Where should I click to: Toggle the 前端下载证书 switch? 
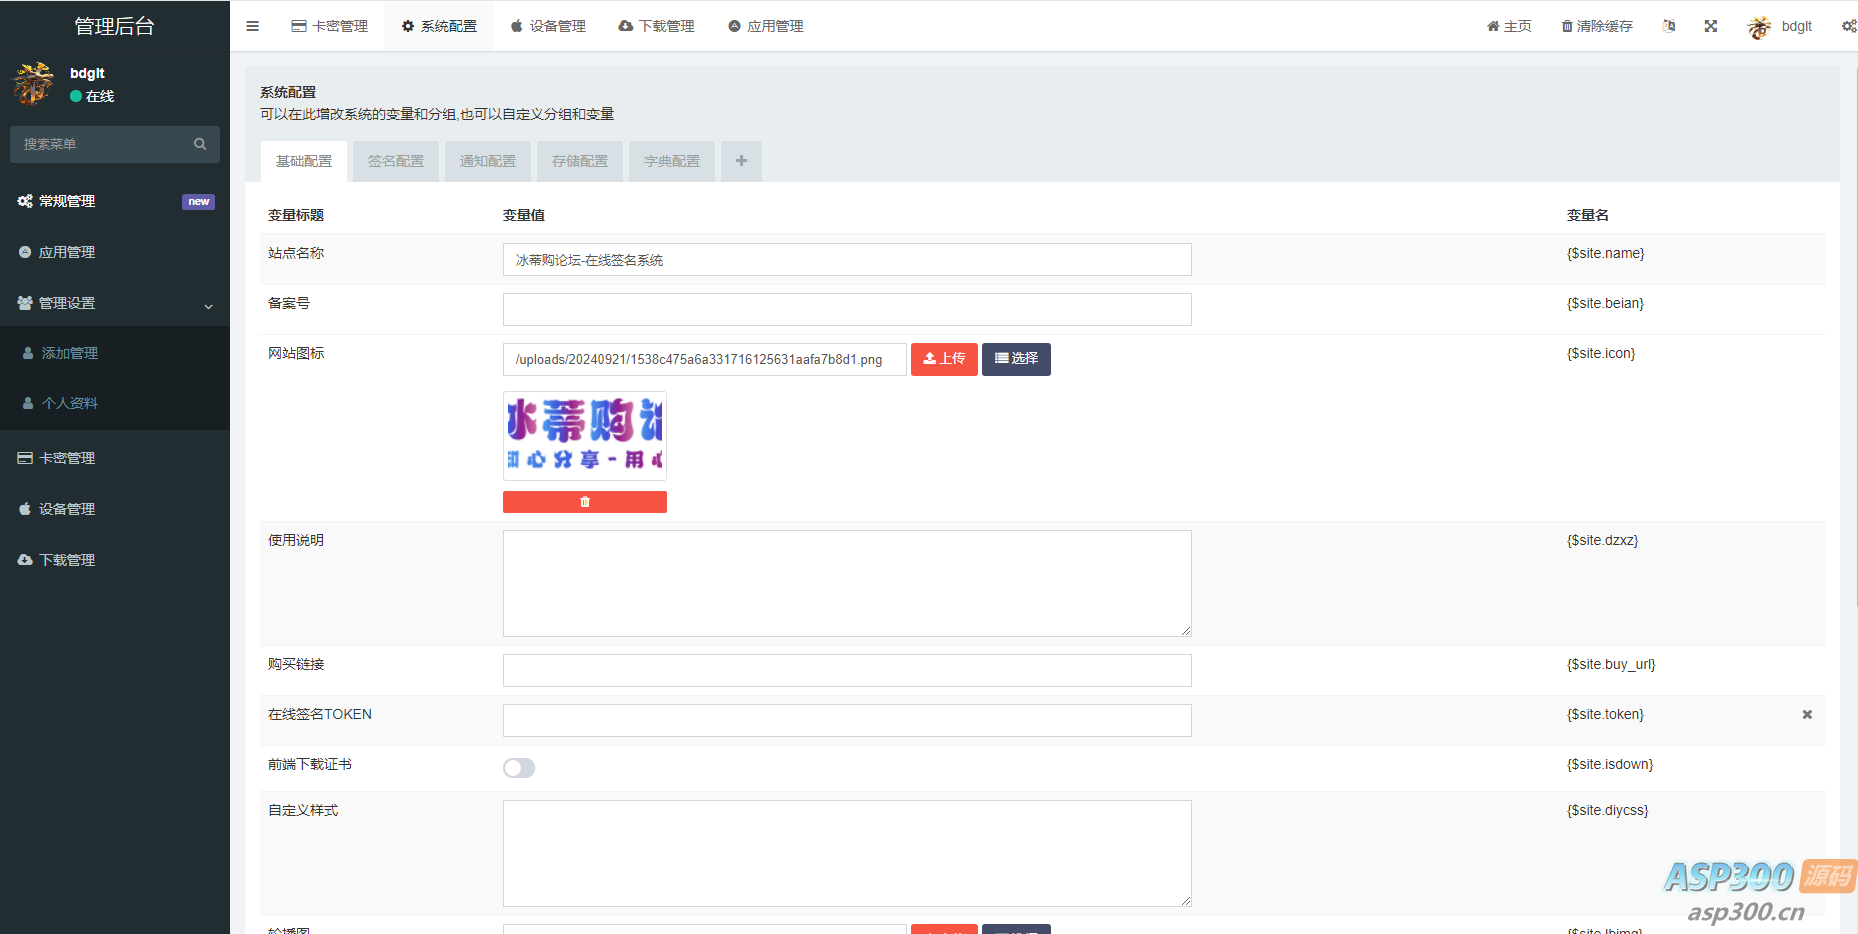tap(519, 768)
